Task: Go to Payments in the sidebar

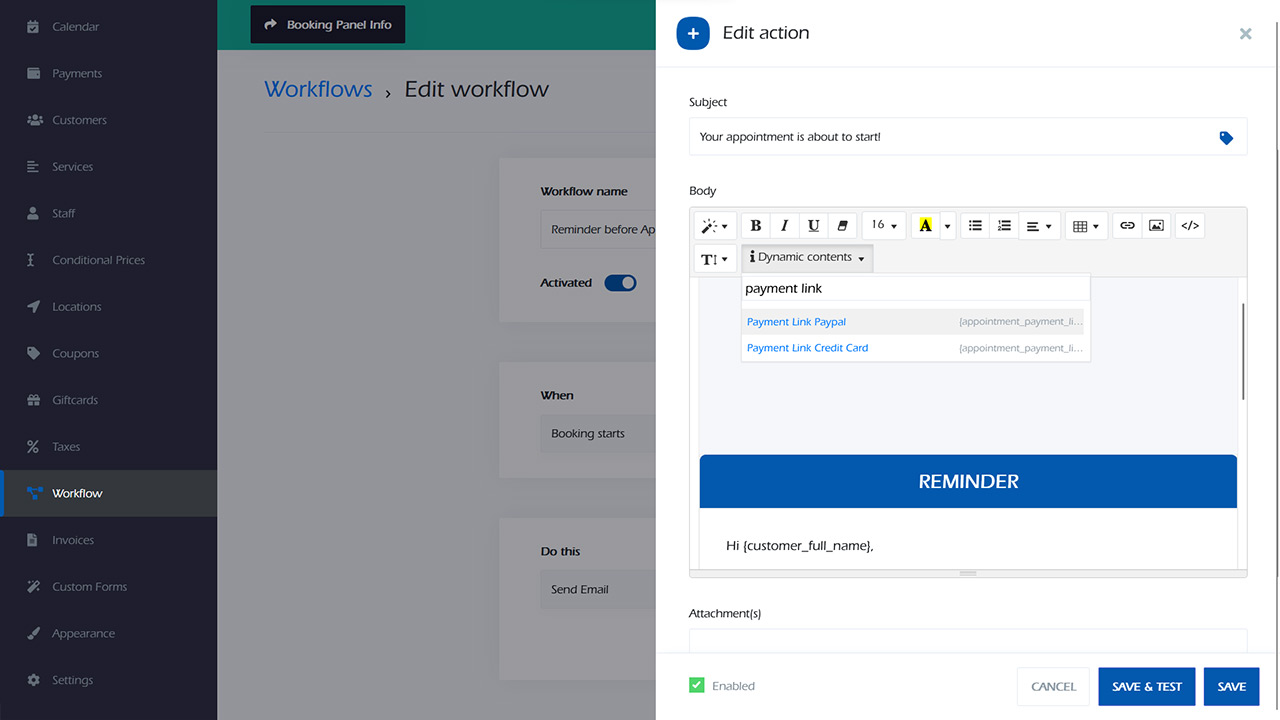Action: [x=108, y=73]
